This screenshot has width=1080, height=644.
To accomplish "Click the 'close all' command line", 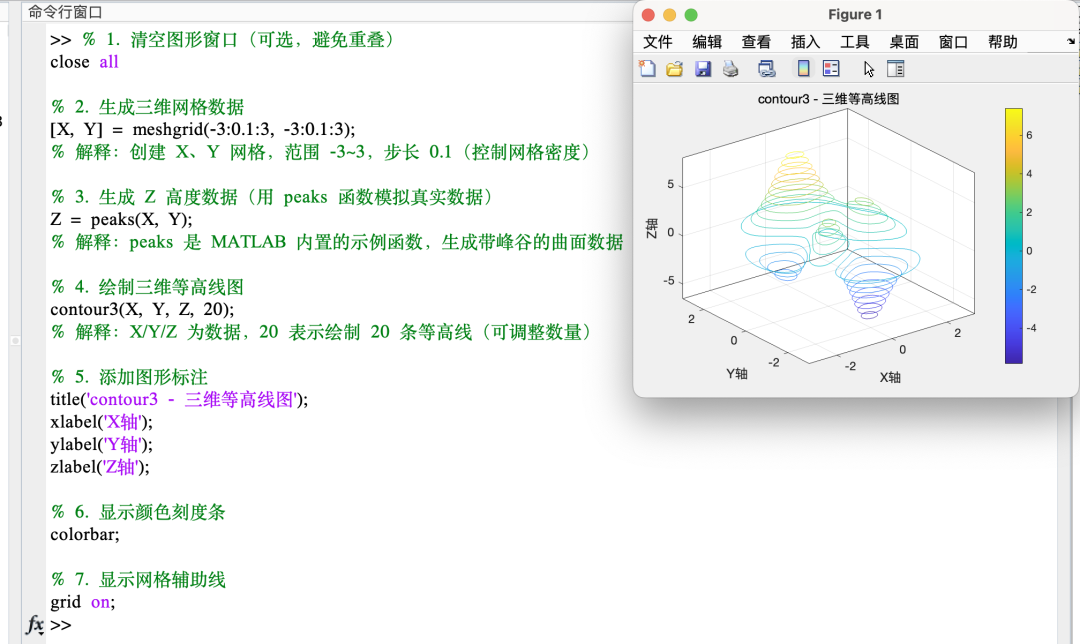I will click(x=84, y=62).
